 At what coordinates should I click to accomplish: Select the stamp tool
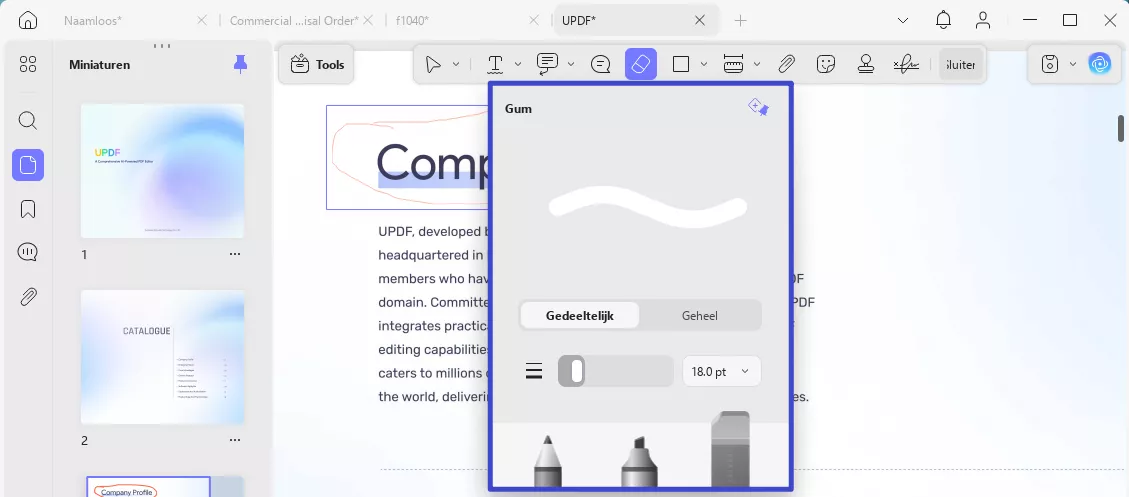click(865, 64)
